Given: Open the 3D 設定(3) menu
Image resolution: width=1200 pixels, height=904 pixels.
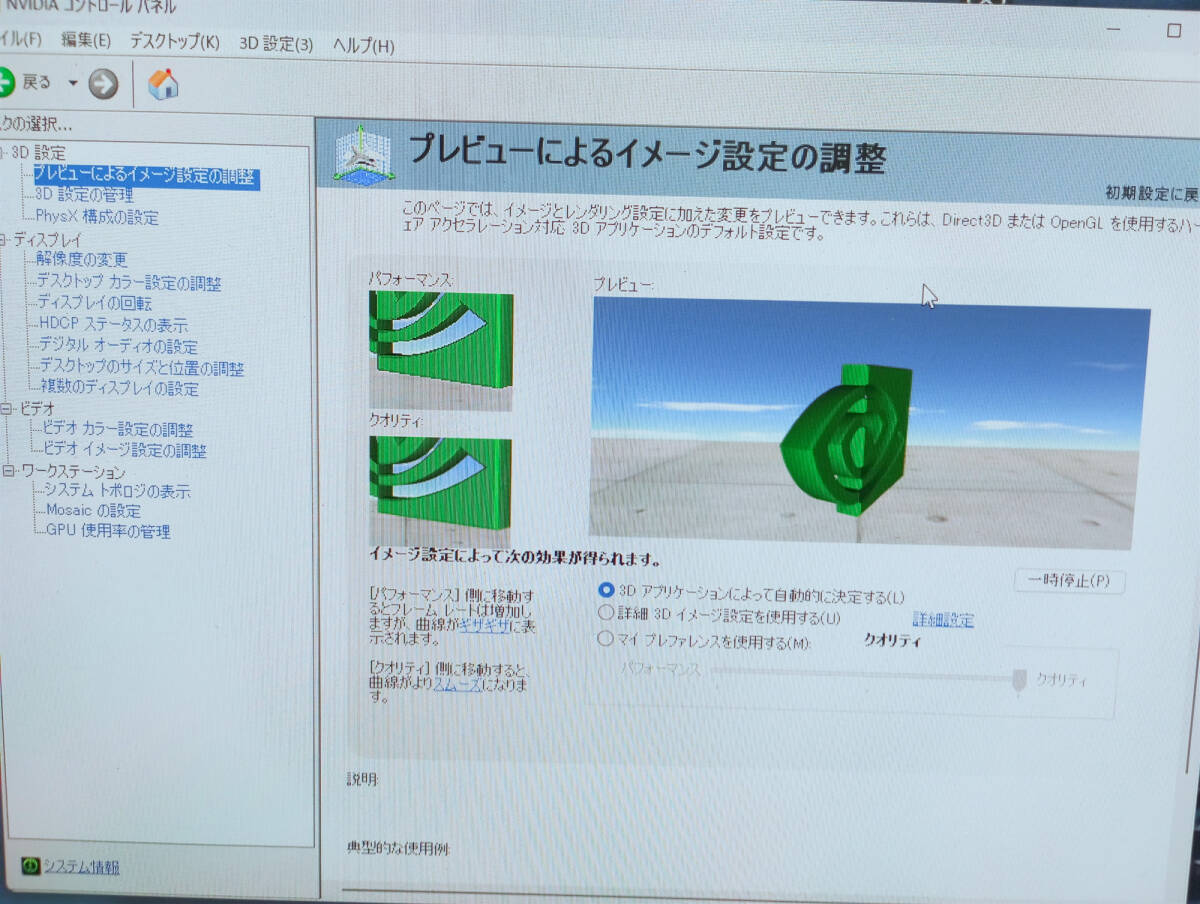Looking at the screenshot, I should tap(276, 44).
